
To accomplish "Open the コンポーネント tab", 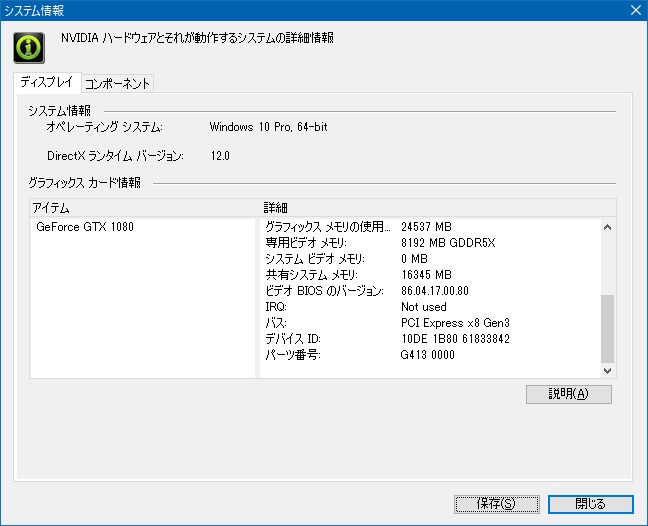I will pos(117,84).
